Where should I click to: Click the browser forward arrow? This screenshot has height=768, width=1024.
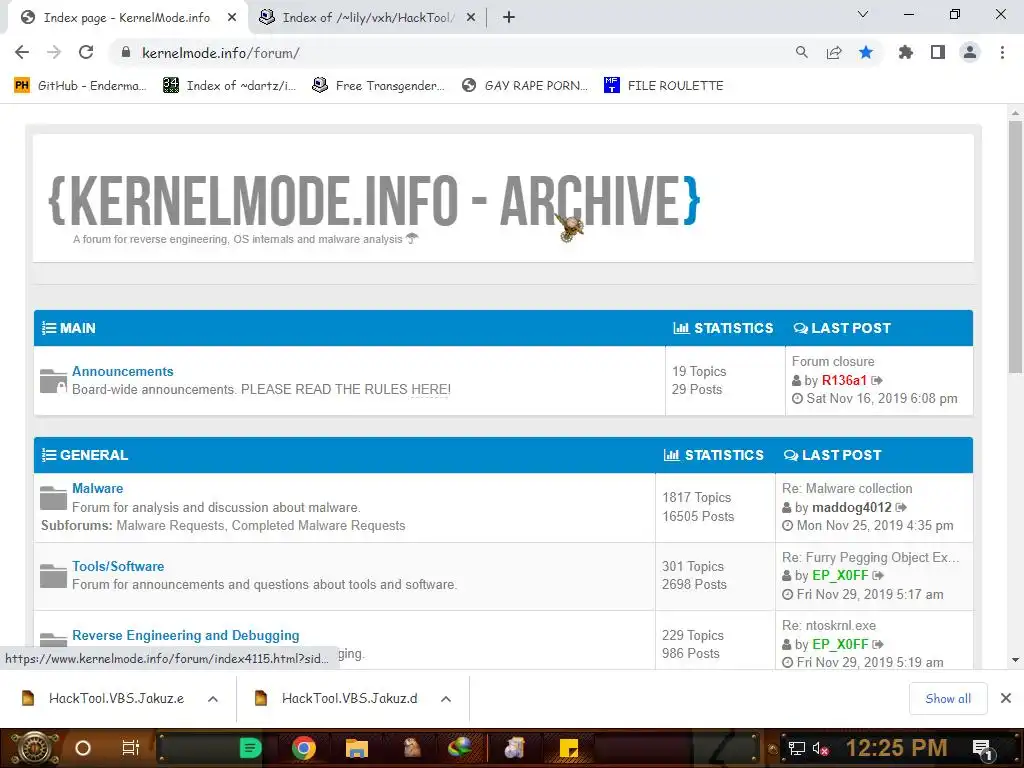point(54,52)
